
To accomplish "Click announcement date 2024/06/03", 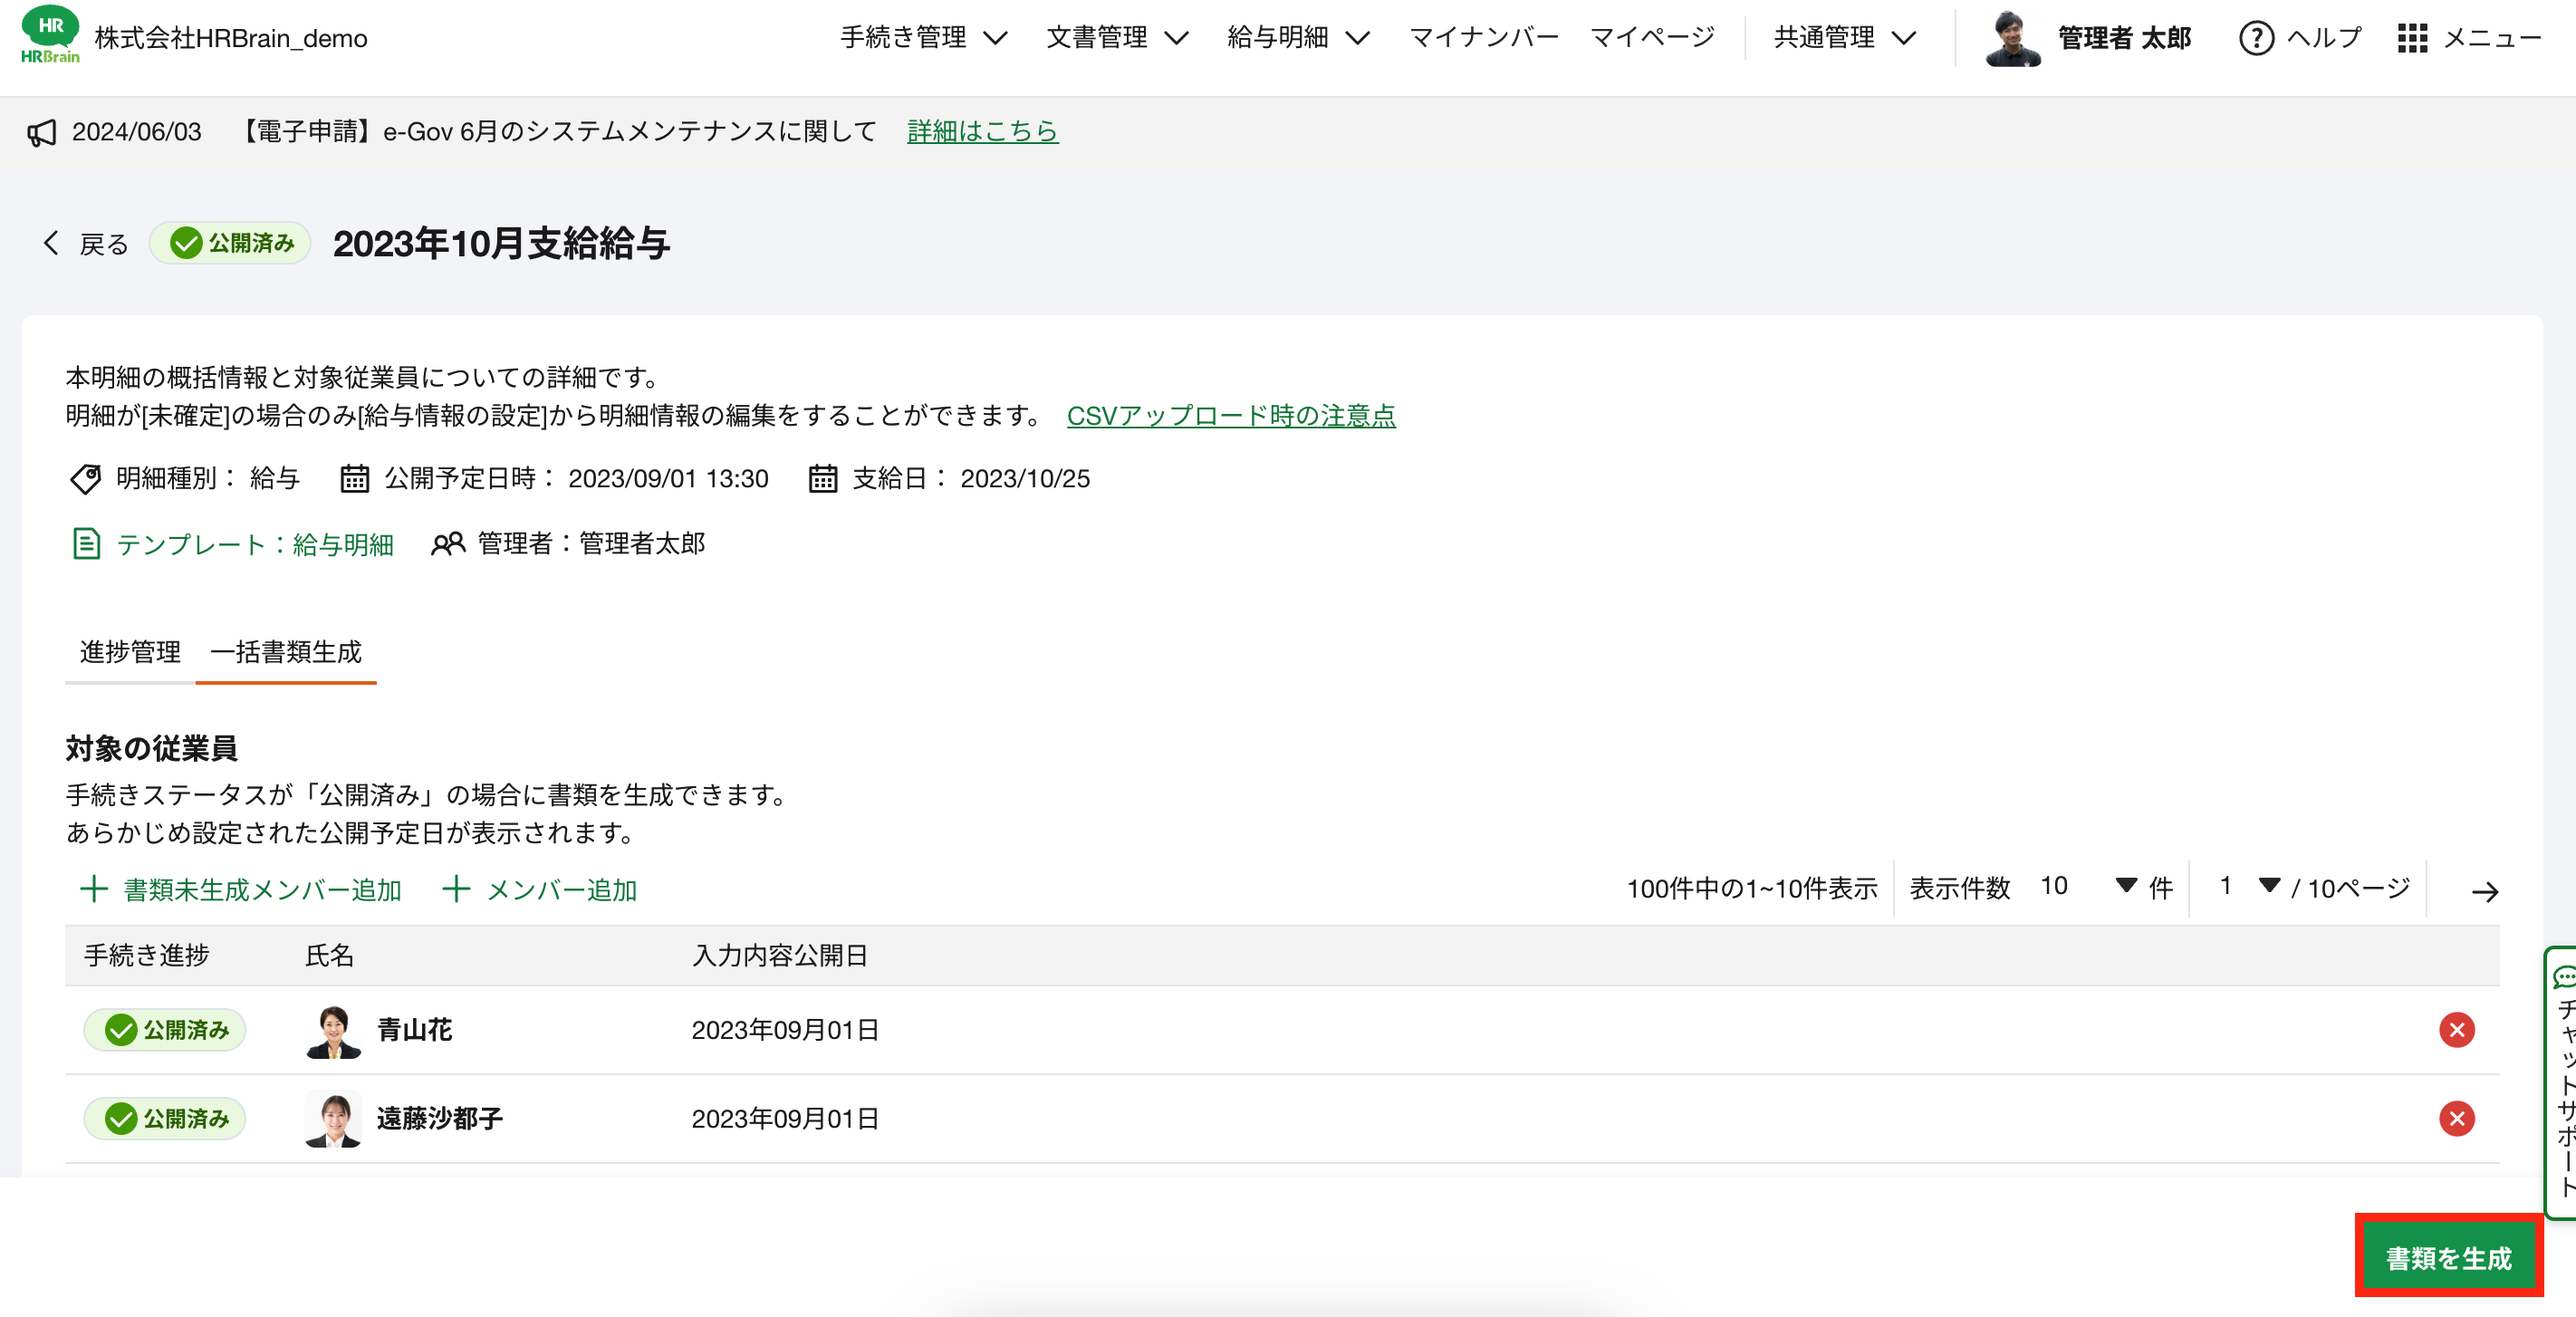I will 137,132.
